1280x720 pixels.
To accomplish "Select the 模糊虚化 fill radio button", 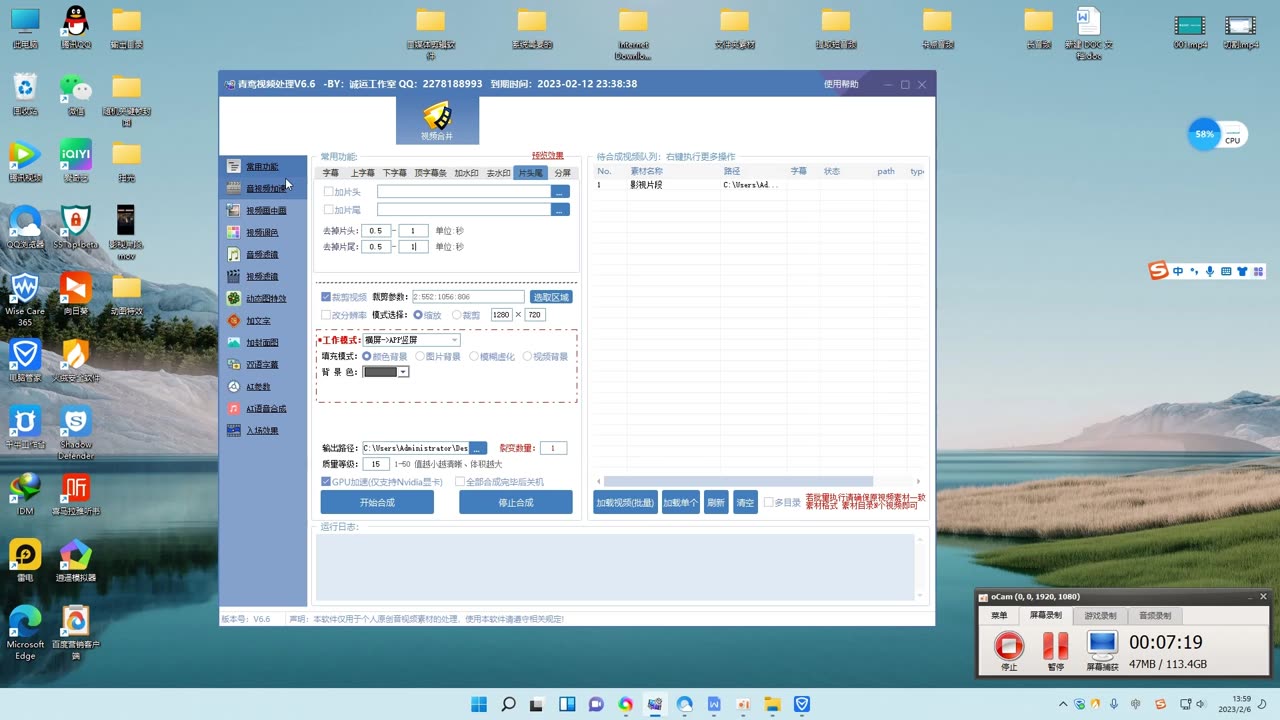I will click(474, 356).
